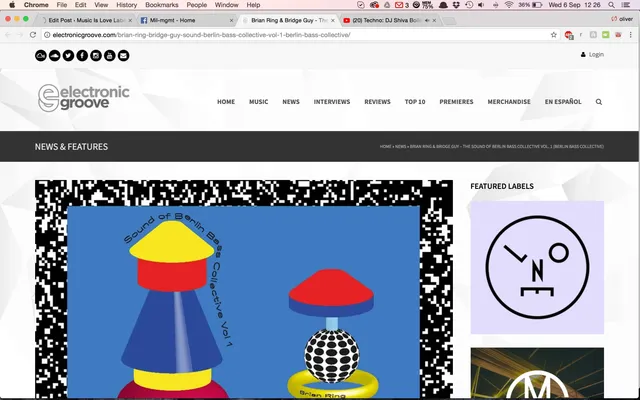Viewport: 640px width, 400px height.
Task: Click the Login link
Action: 592,55
